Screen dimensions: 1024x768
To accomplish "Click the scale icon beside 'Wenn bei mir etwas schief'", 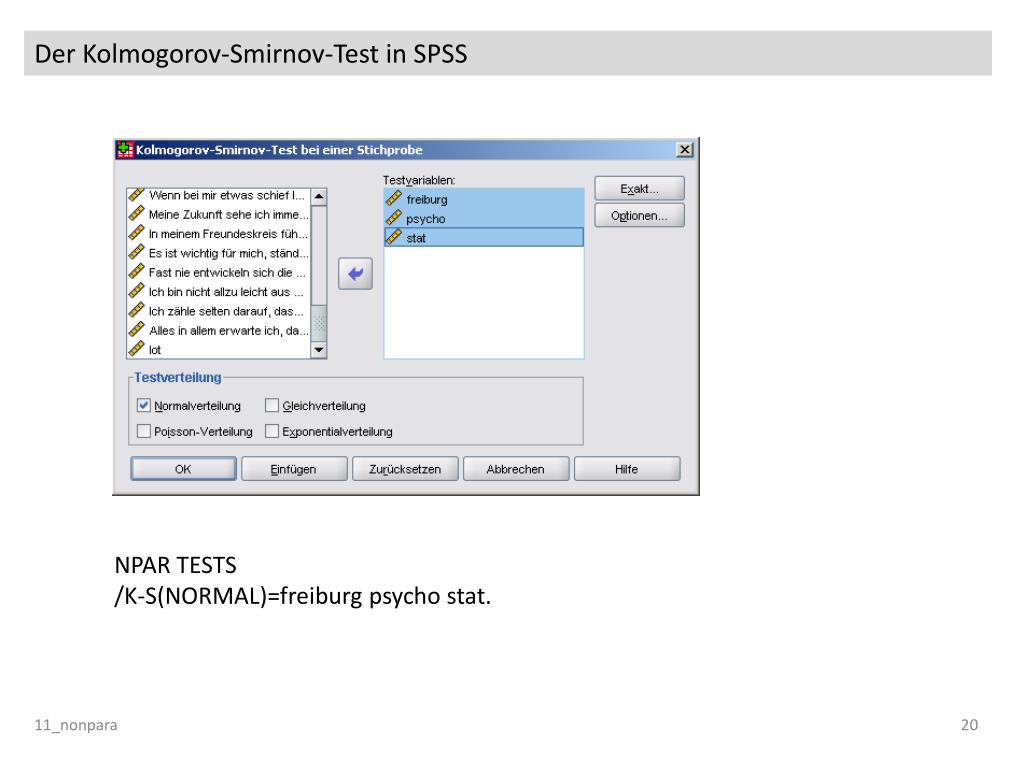I will (136, 195).
